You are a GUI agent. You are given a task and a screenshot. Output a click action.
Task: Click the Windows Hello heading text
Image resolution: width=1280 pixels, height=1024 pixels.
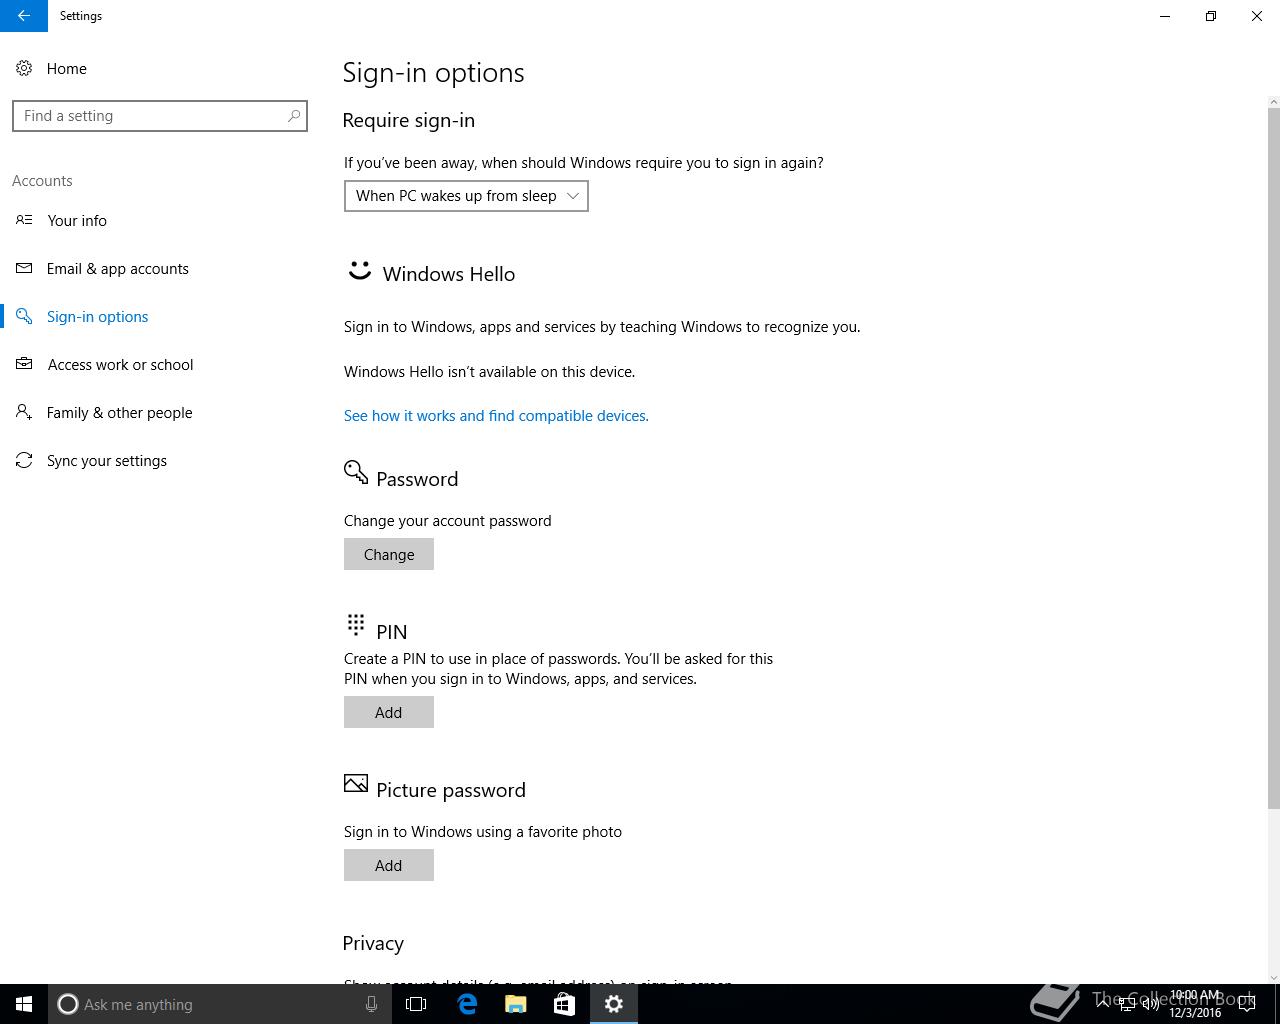(449, 274)
